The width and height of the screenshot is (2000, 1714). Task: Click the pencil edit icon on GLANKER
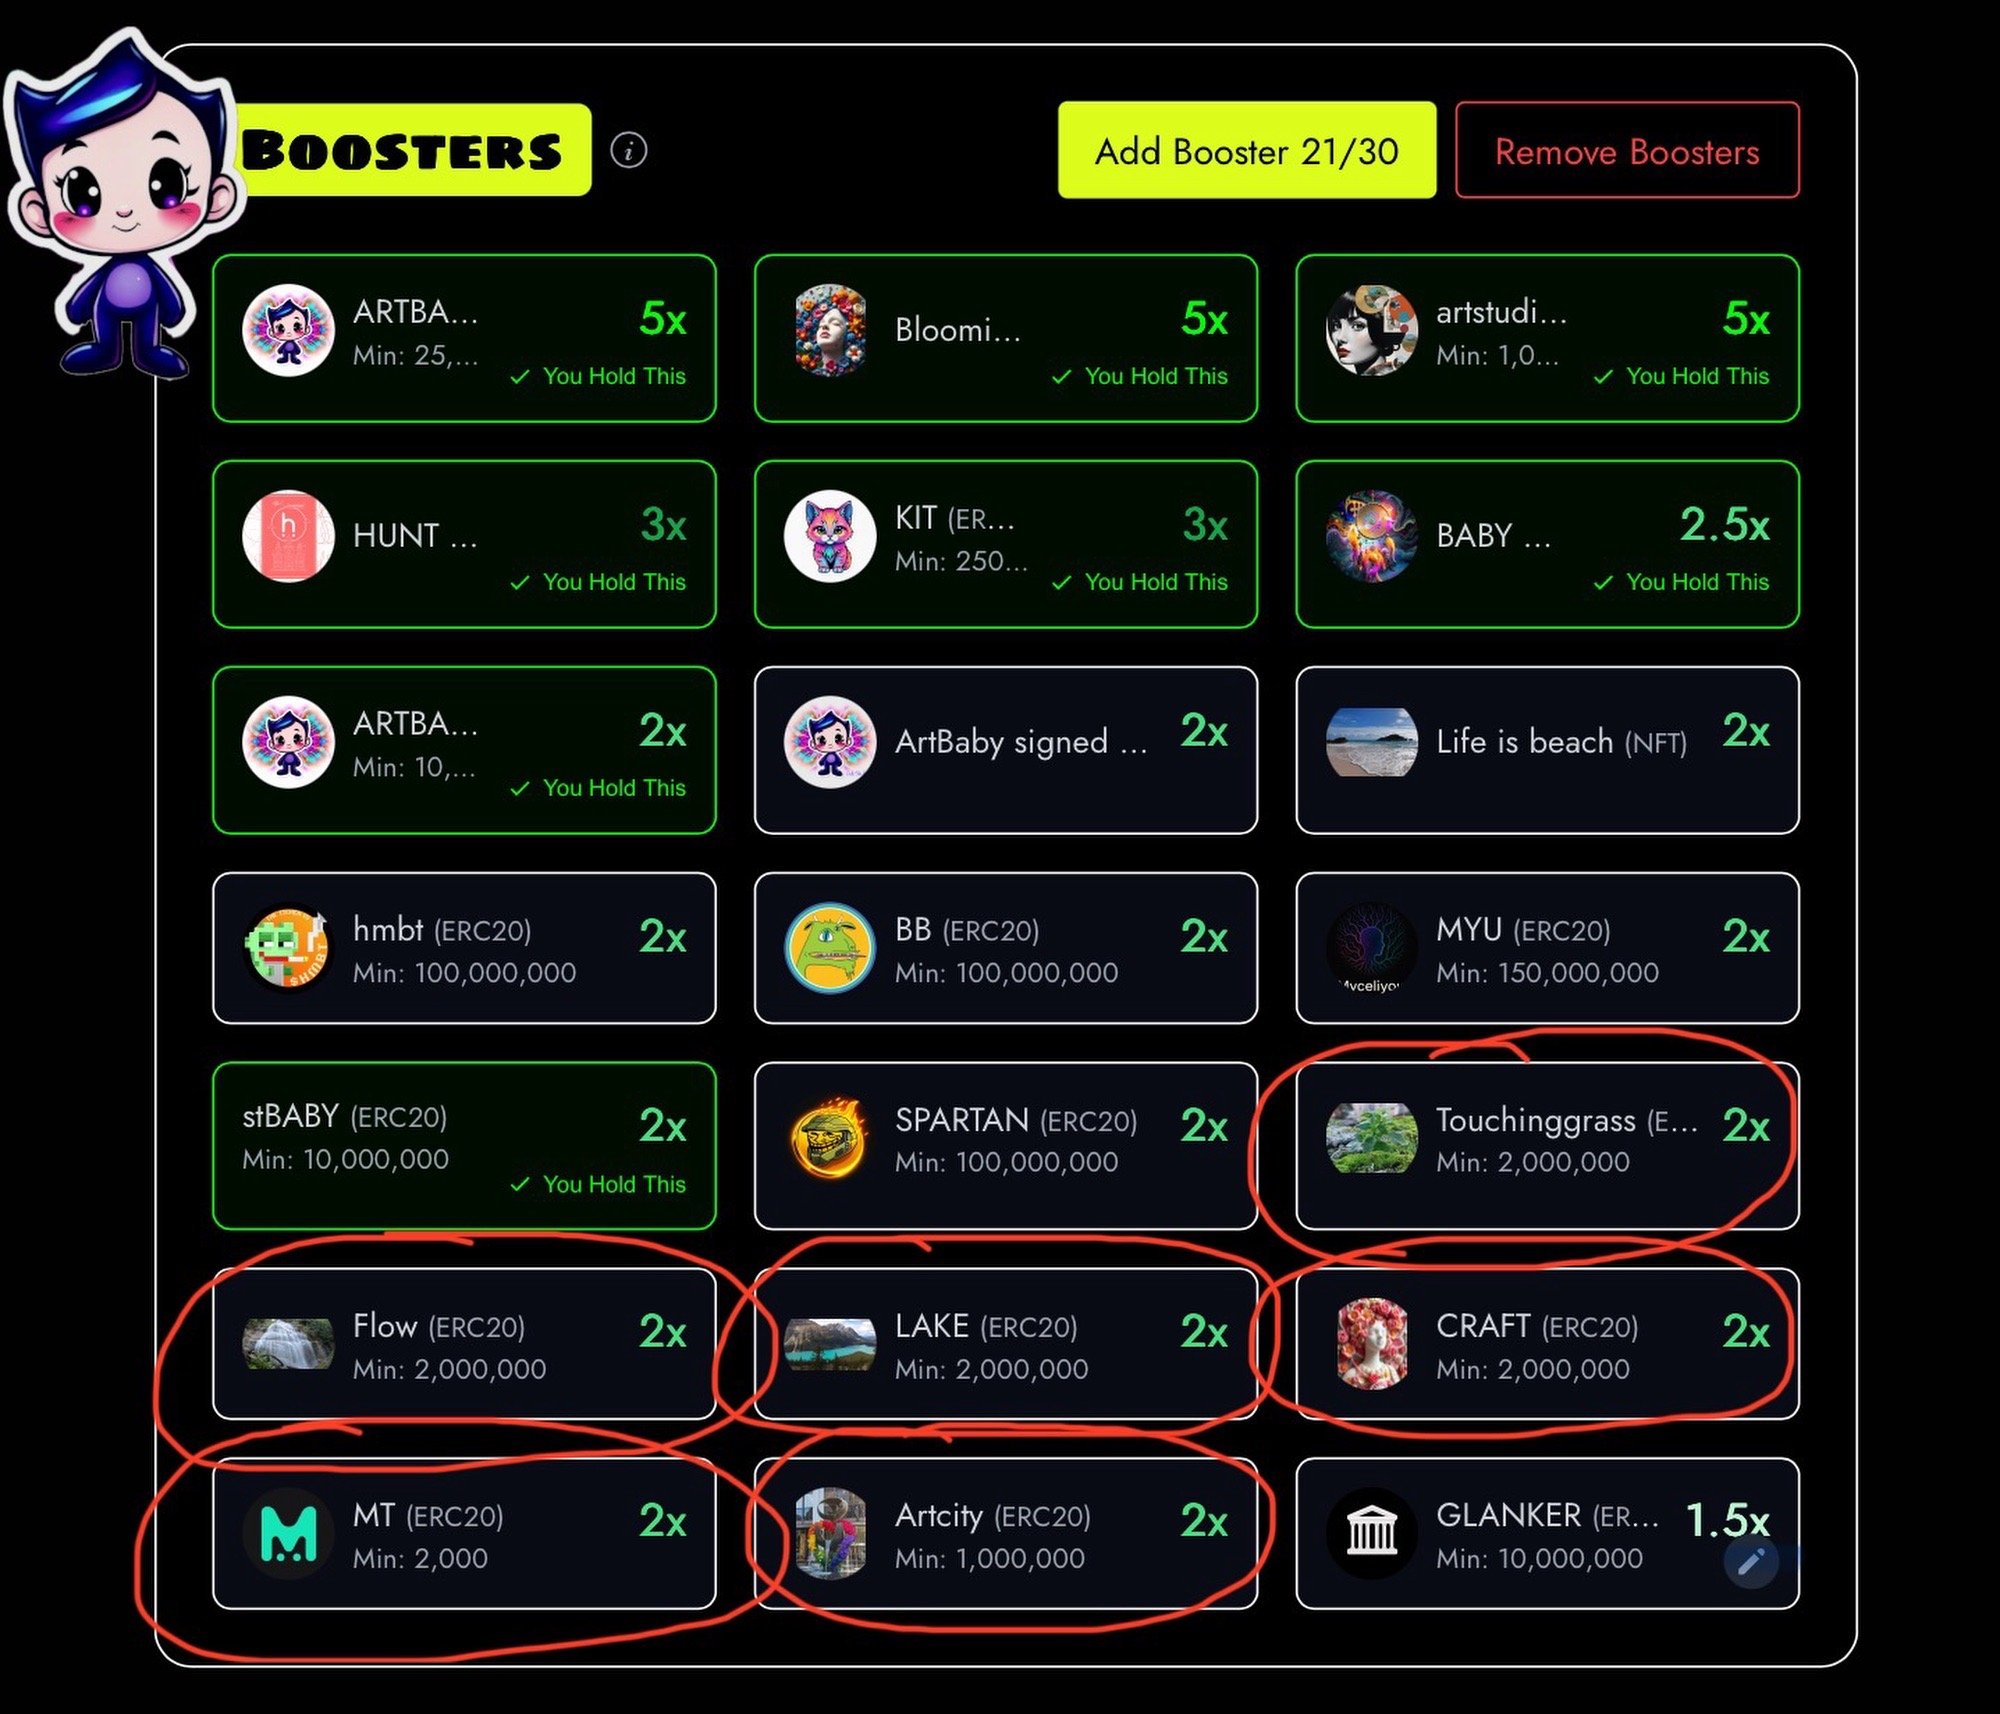pos(1751,1562)
